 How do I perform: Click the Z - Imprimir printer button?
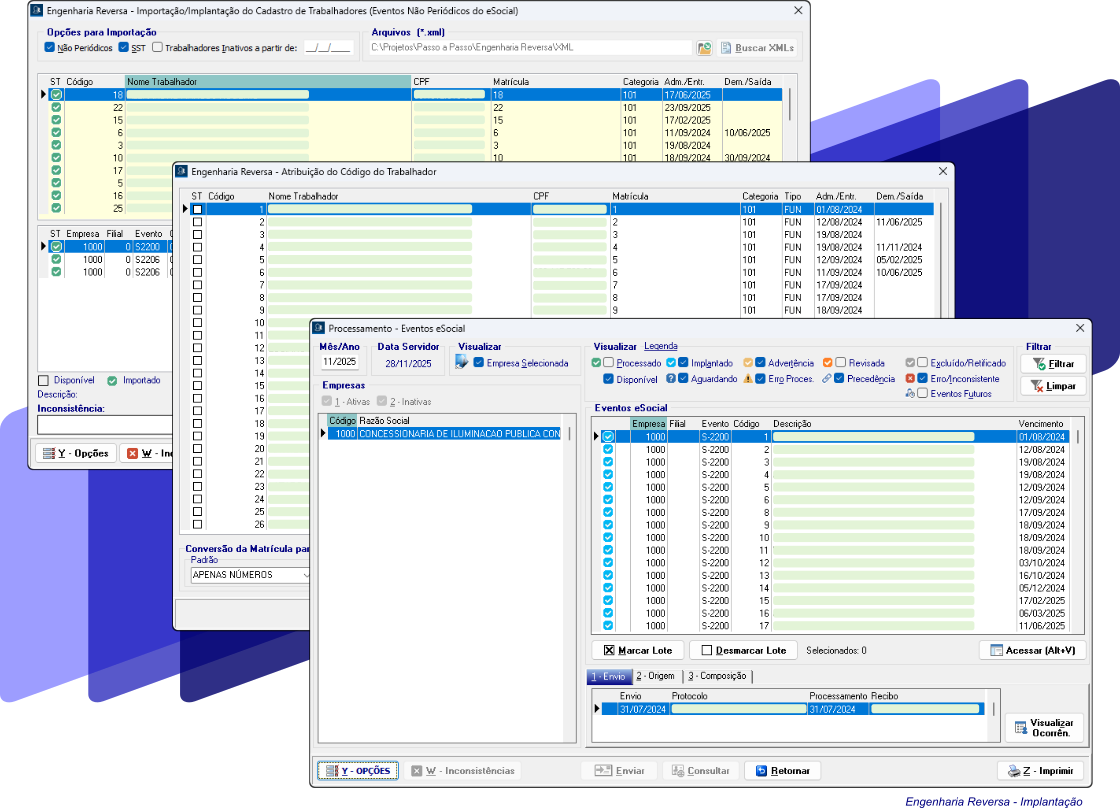(x=1040, y=771)
